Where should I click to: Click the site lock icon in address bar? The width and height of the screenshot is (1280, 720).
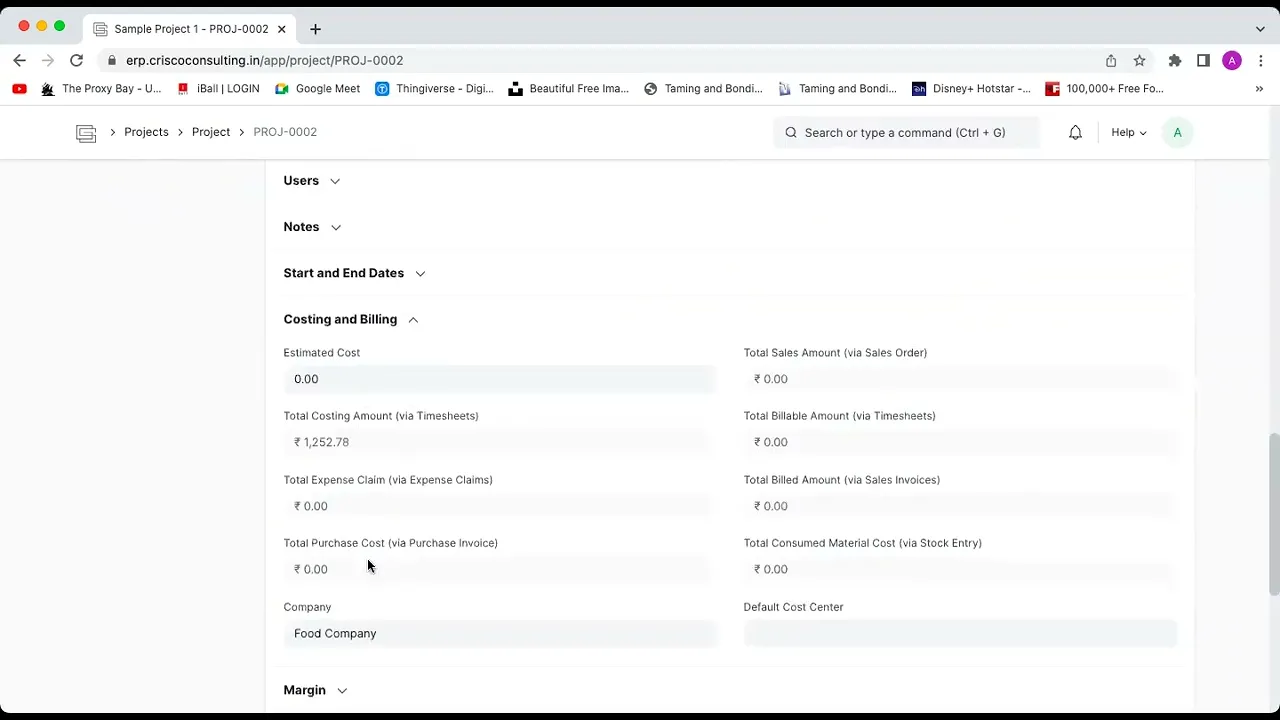111,60
